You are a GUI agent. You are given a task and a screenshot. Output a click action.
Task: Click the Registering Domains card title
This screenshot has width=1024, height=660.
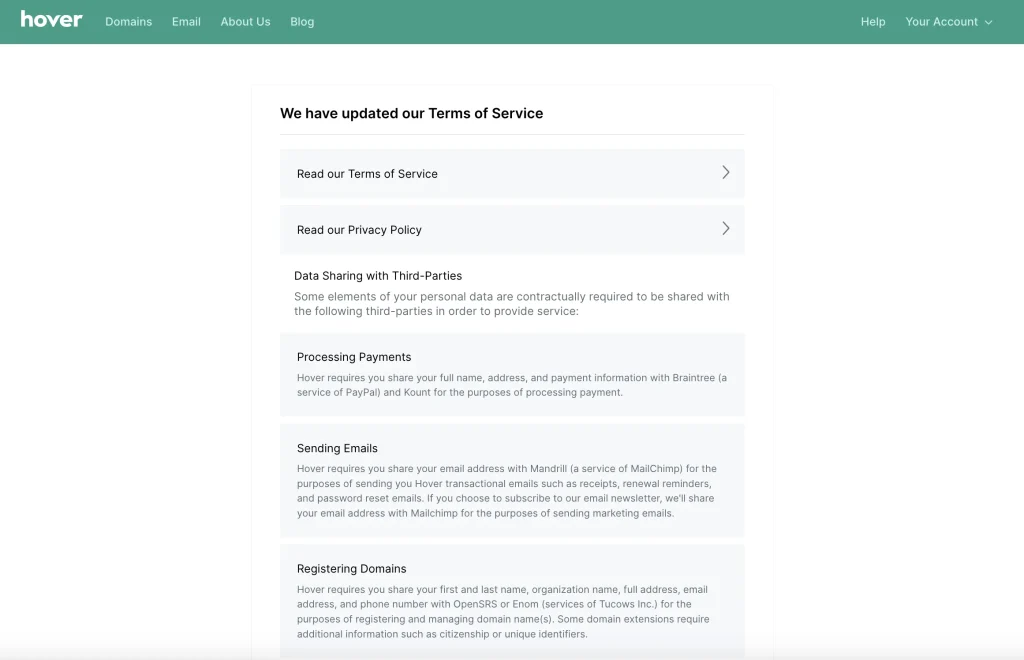coord(351,569)
